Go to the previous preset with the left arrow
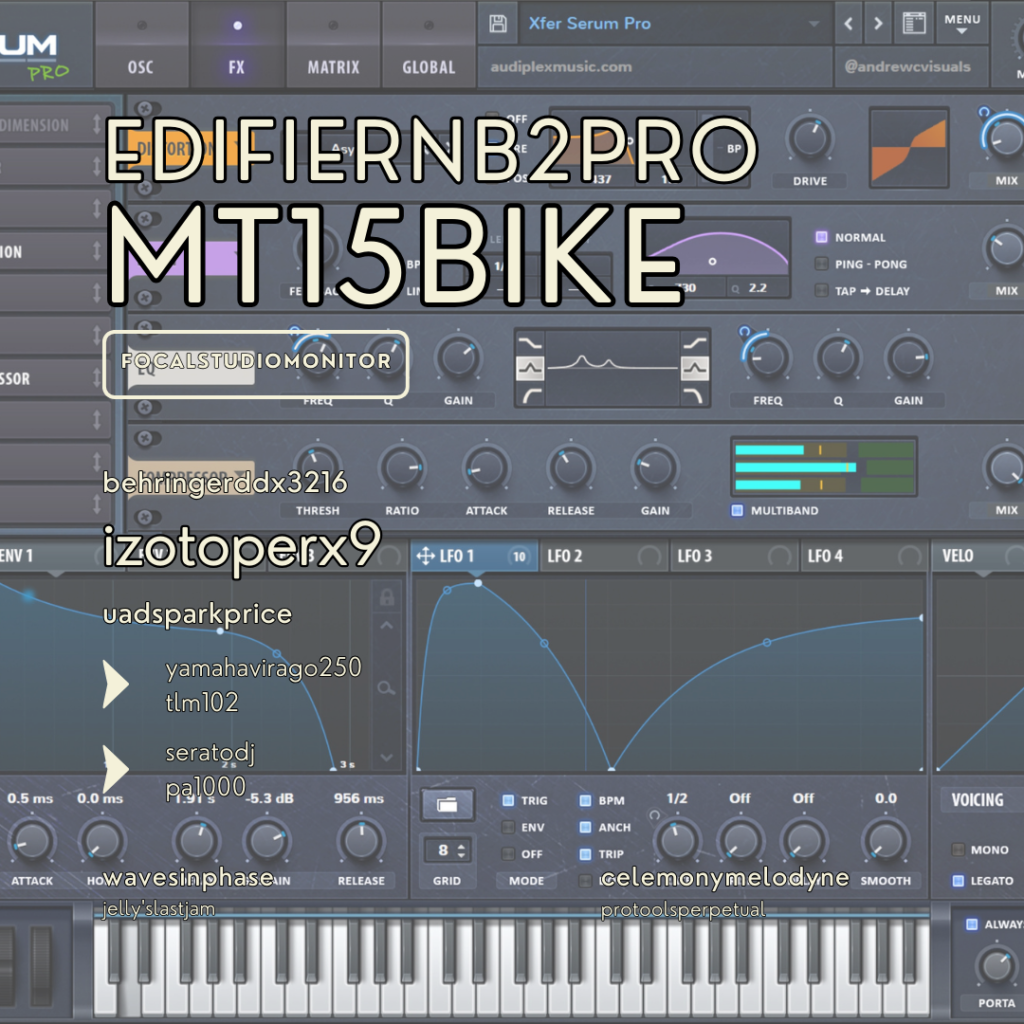1024x1024 pixels. (848, 24)
